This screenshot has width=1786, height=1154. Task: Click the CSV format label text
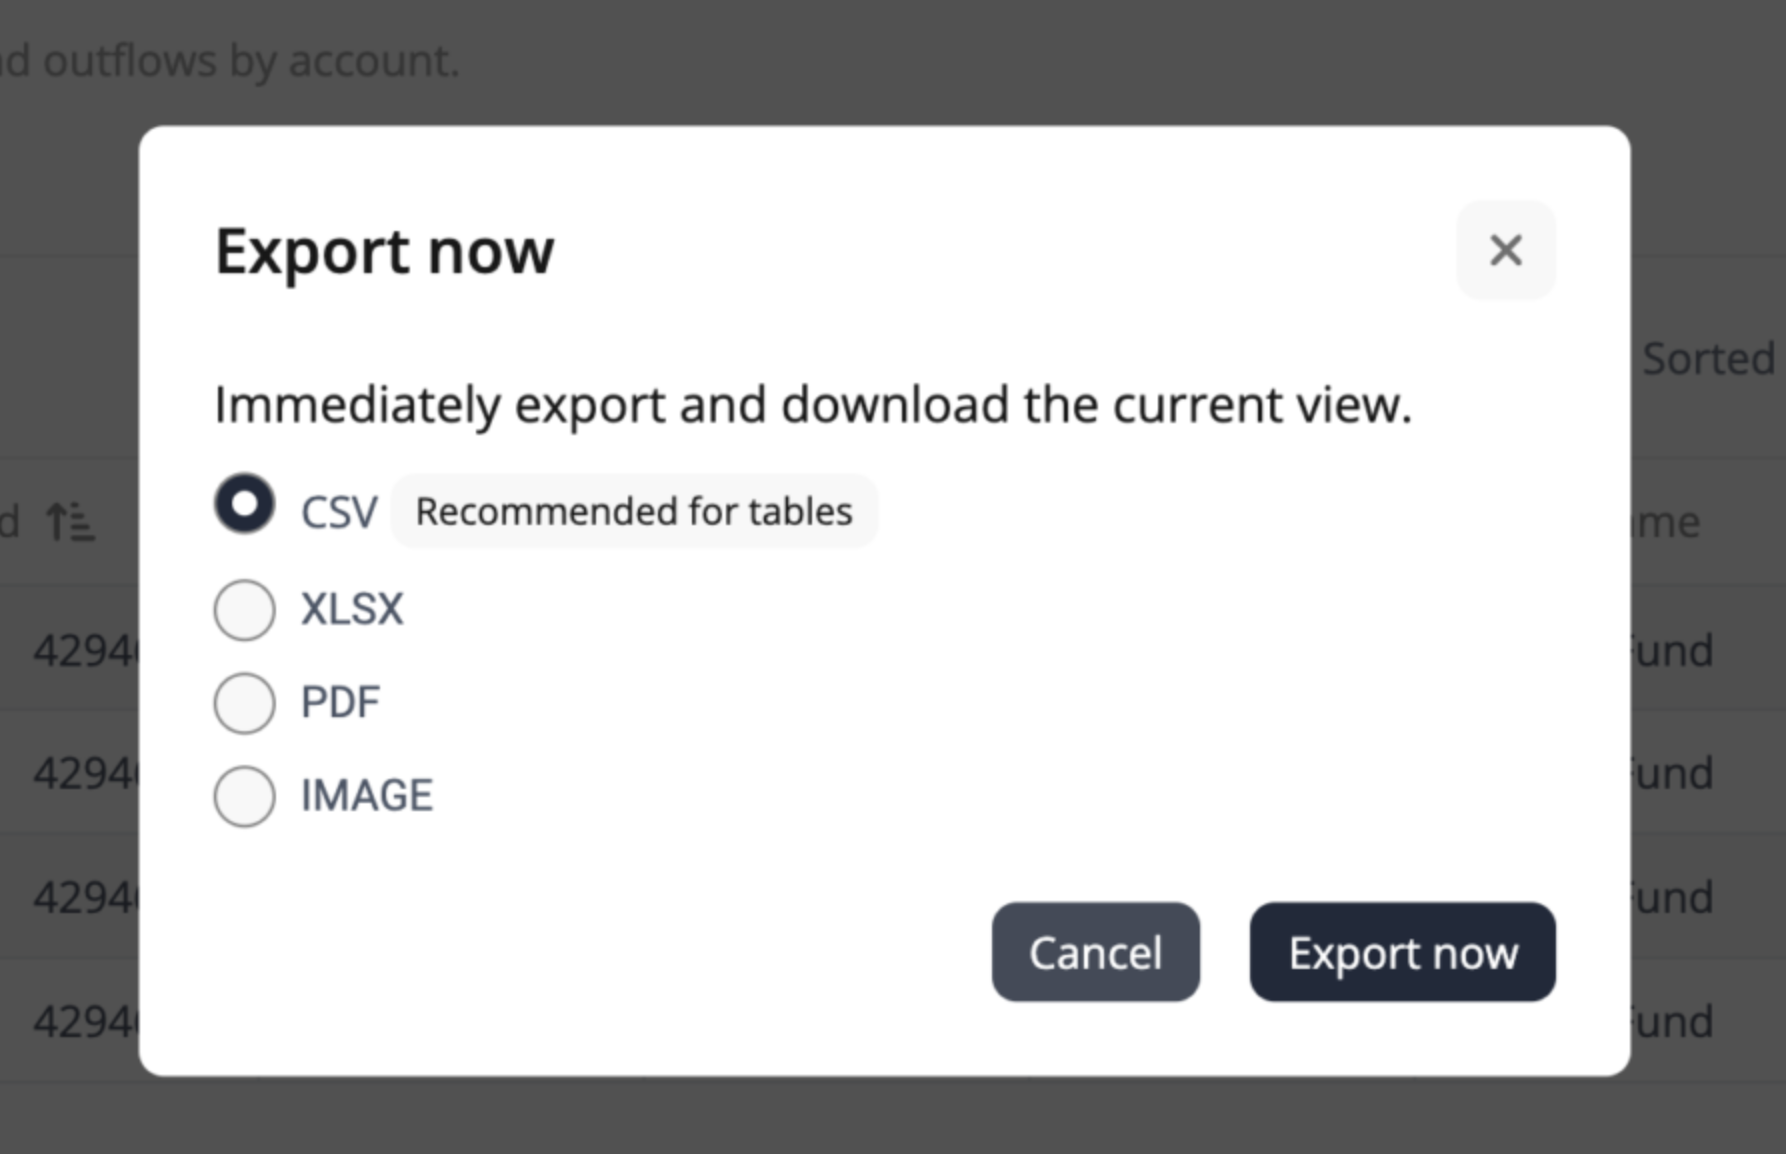(x=339, y=513)
